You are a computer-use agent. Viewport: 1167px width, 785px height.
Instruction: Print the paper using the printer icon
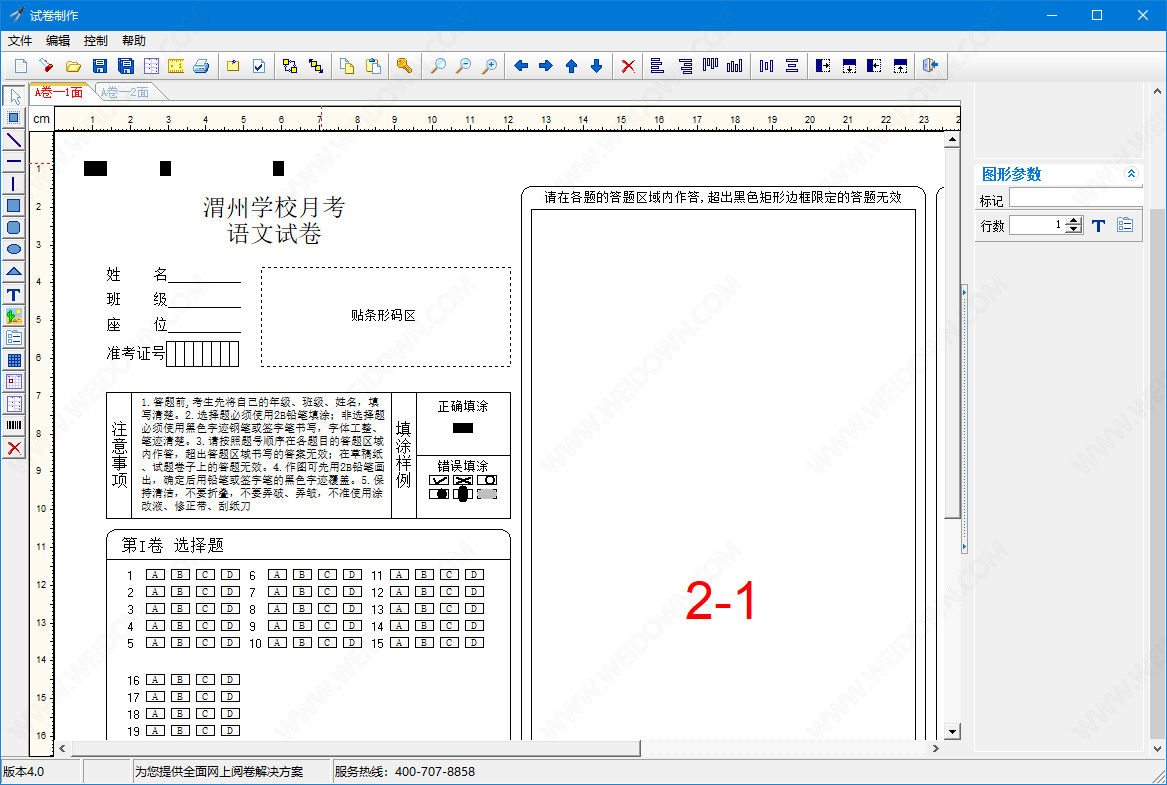pos(201,66)
